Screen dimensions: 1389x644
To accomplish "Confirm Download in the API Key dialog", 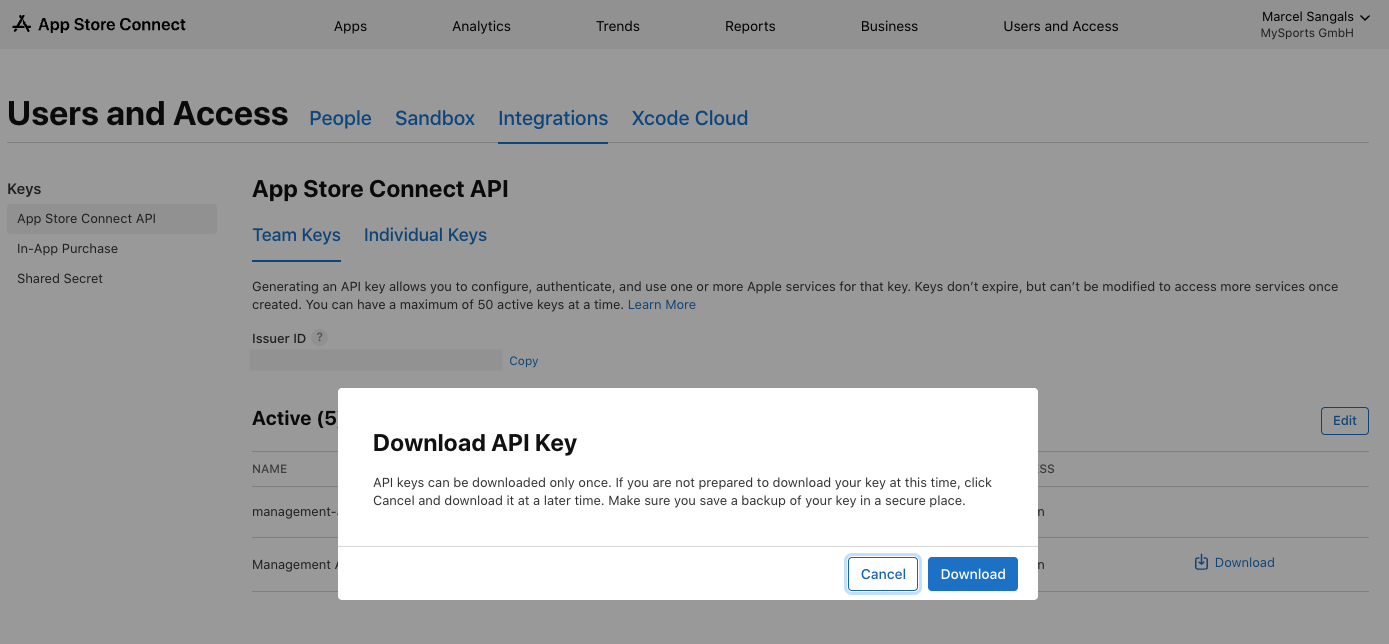I will [972, 573].
